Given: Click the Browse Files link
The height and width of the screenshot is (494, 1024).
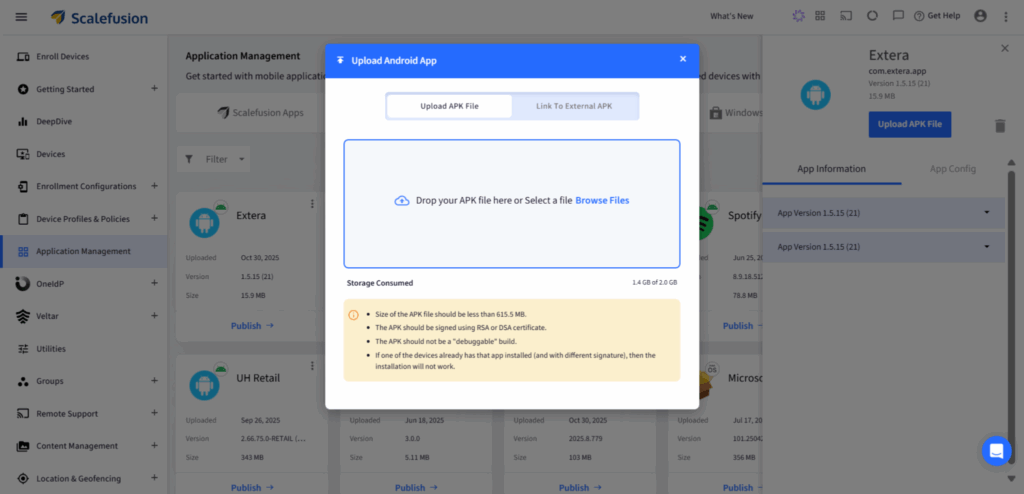Looking at the screenshot, I should (x=602, y=200).
